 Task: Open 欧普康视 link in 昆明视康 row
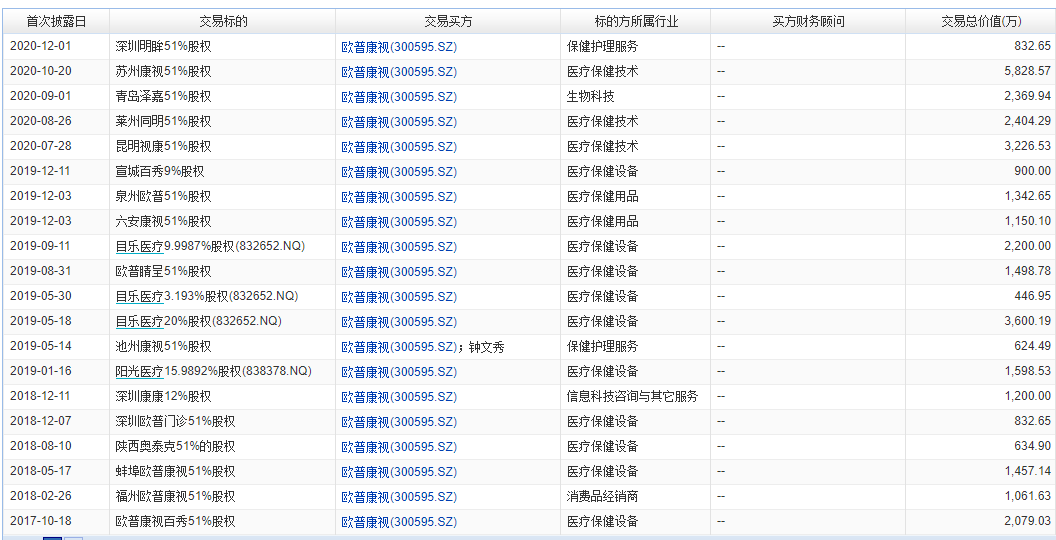pyautogui.click(x=399, y=147)
